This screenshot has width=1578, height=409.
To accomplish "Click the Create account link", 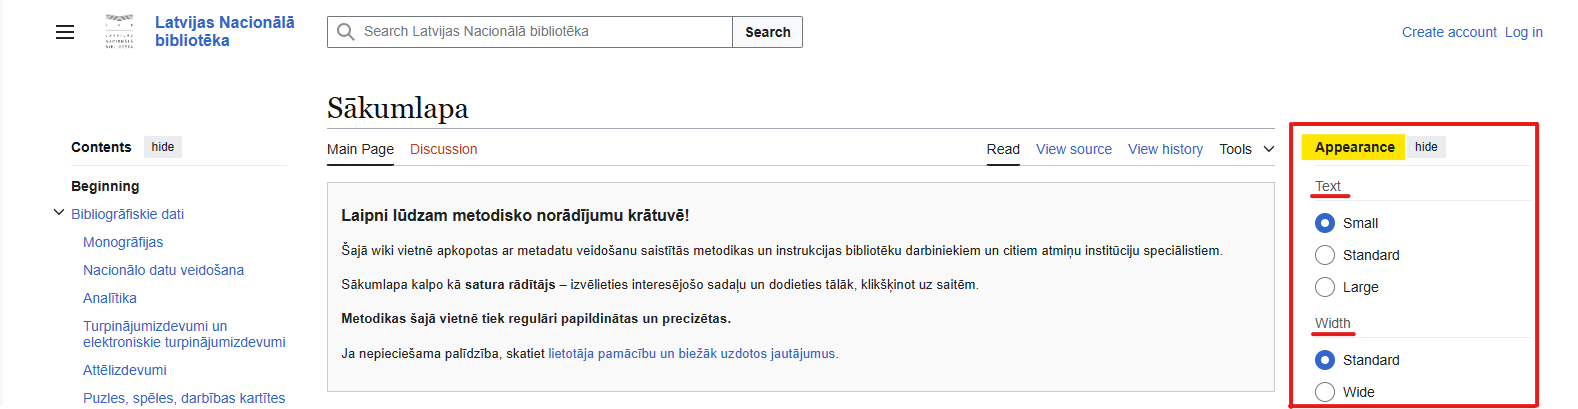I will tap(1449, 32).
